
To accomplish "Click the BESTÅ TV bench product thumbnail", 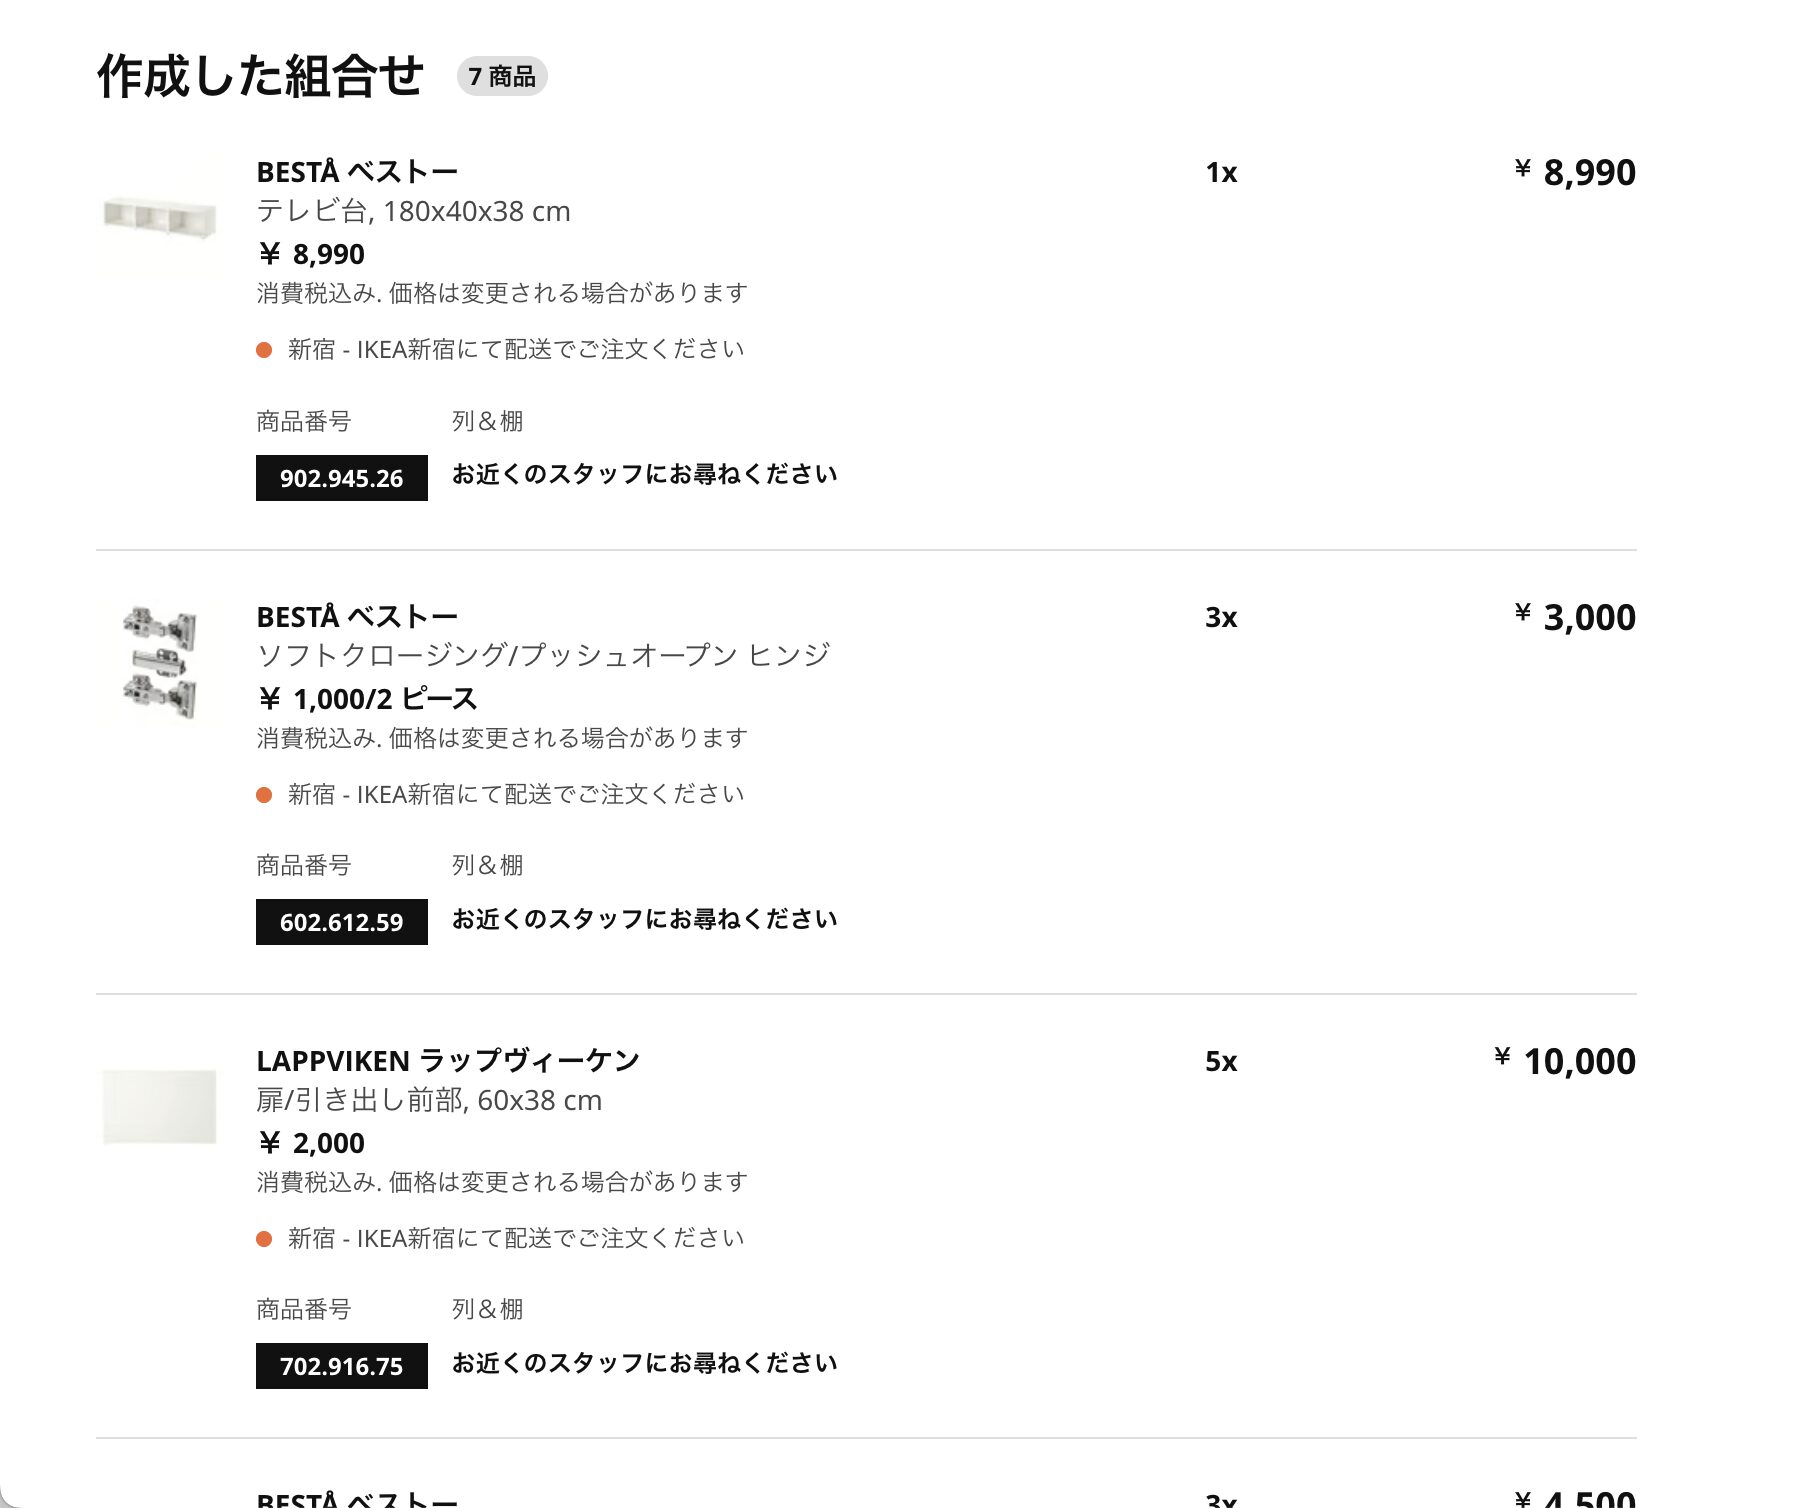I will pos(160,215).
